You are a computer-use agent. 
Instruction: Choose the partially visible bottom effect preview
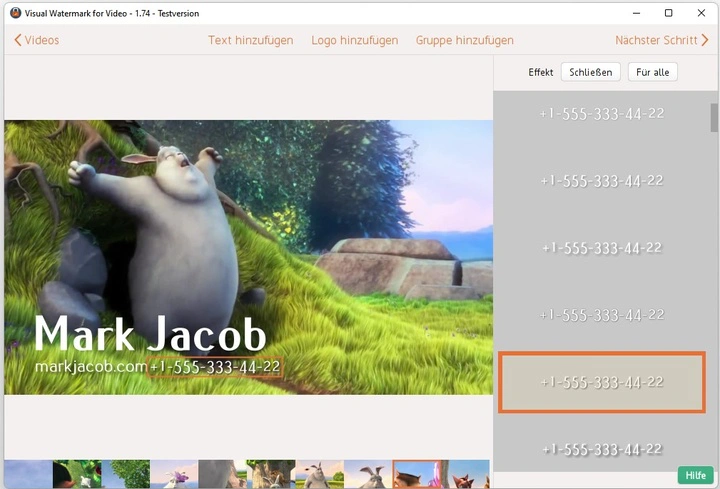tap(602, 449)
